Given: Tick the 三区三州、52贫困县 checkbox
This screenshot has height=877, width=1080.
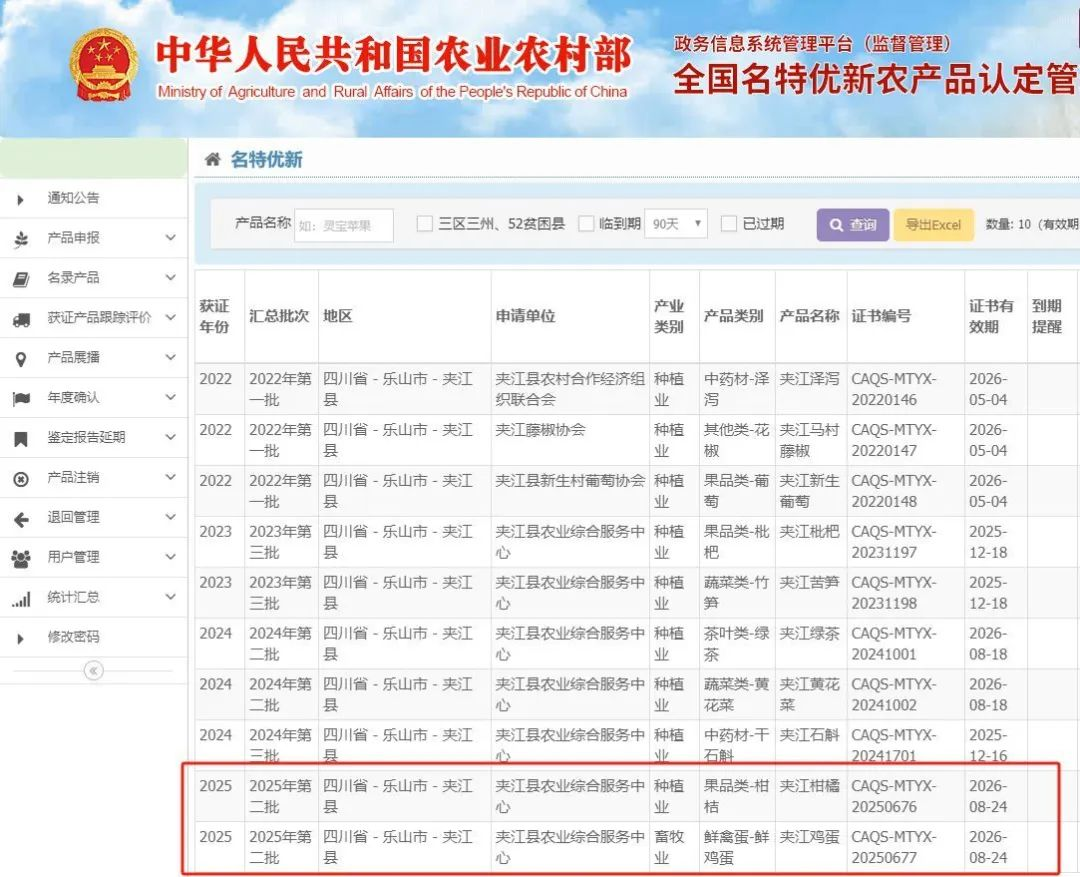Looking at the screenshot, I should pos(425,224).
